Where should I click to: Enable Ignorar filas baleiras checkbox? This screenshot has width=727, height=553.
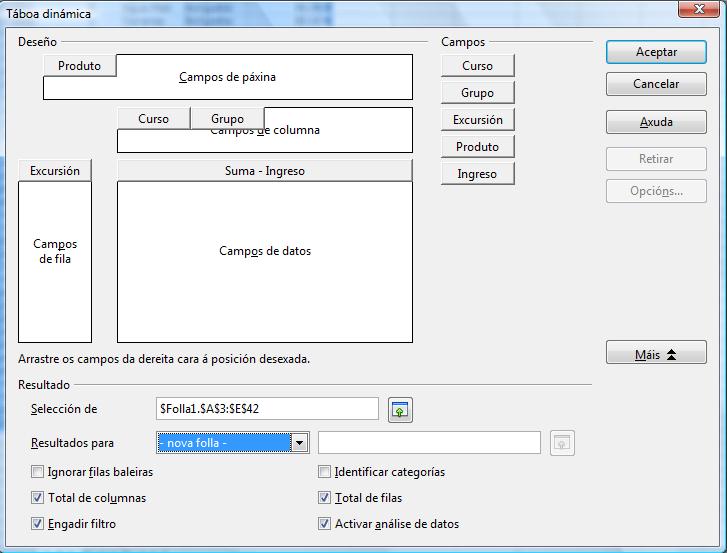click(x=38, y=472)
